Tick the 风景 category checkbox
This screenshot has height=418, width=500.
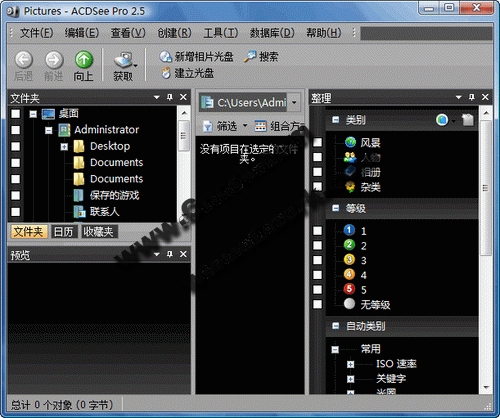pos(318,142)
